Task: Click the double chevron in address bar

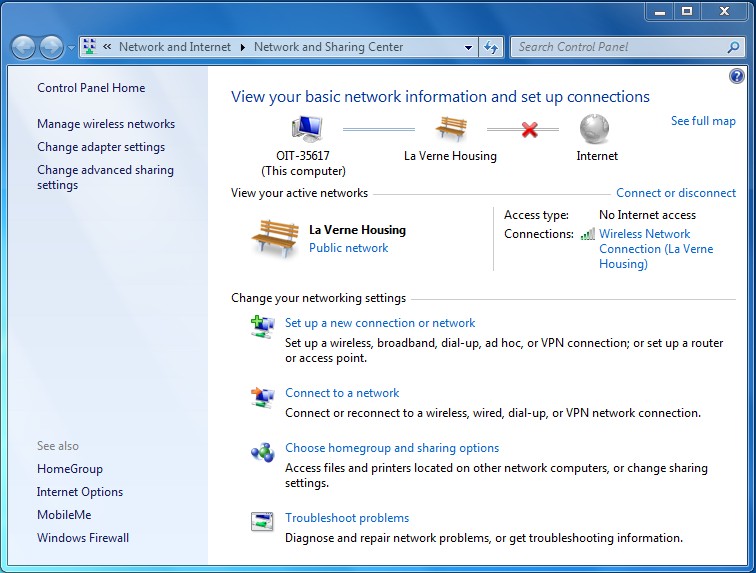Action: tap(107, 47)
